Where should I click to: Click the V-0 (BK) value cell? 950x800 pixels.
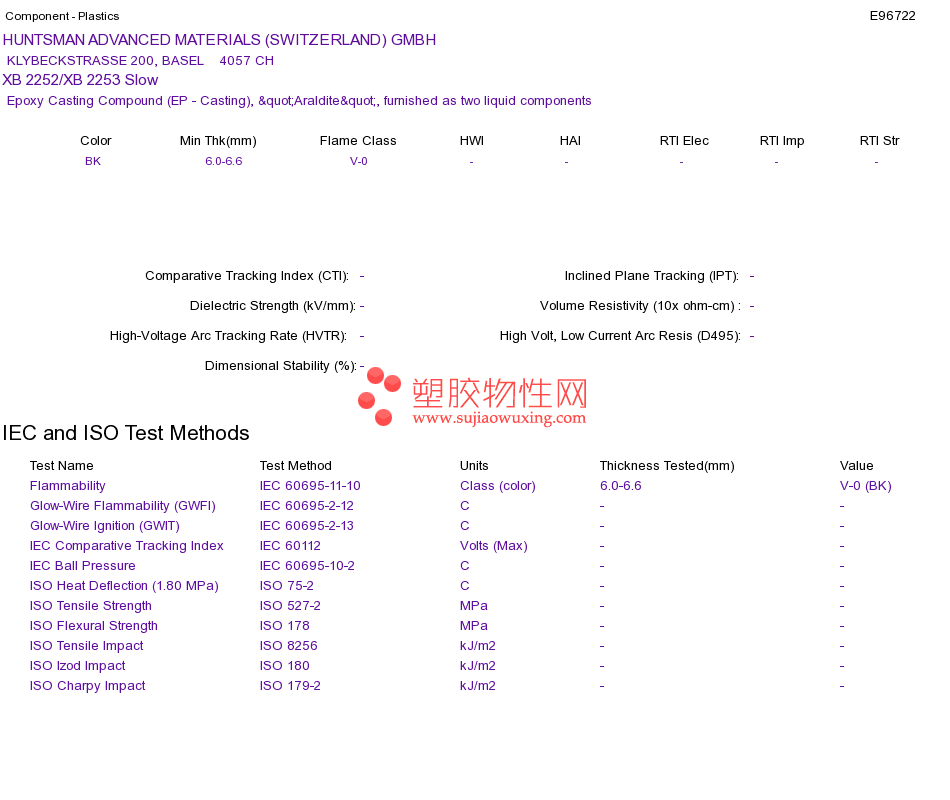click(866, 485)
